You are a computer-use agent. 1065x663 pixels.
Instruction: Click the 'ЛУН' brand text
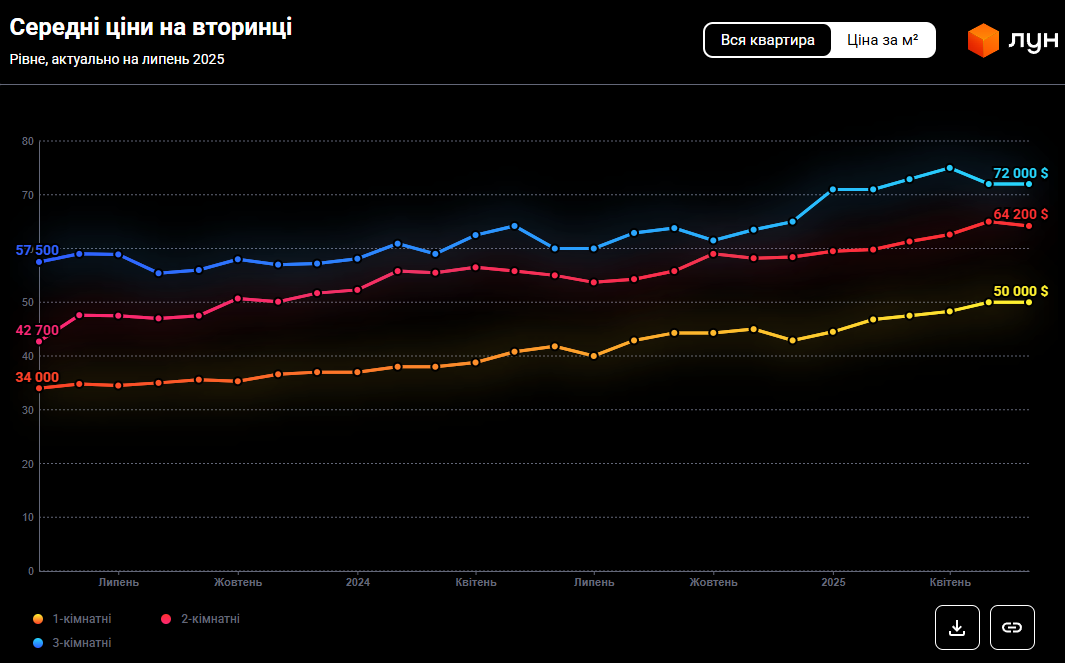click(x=1033, y=40)
